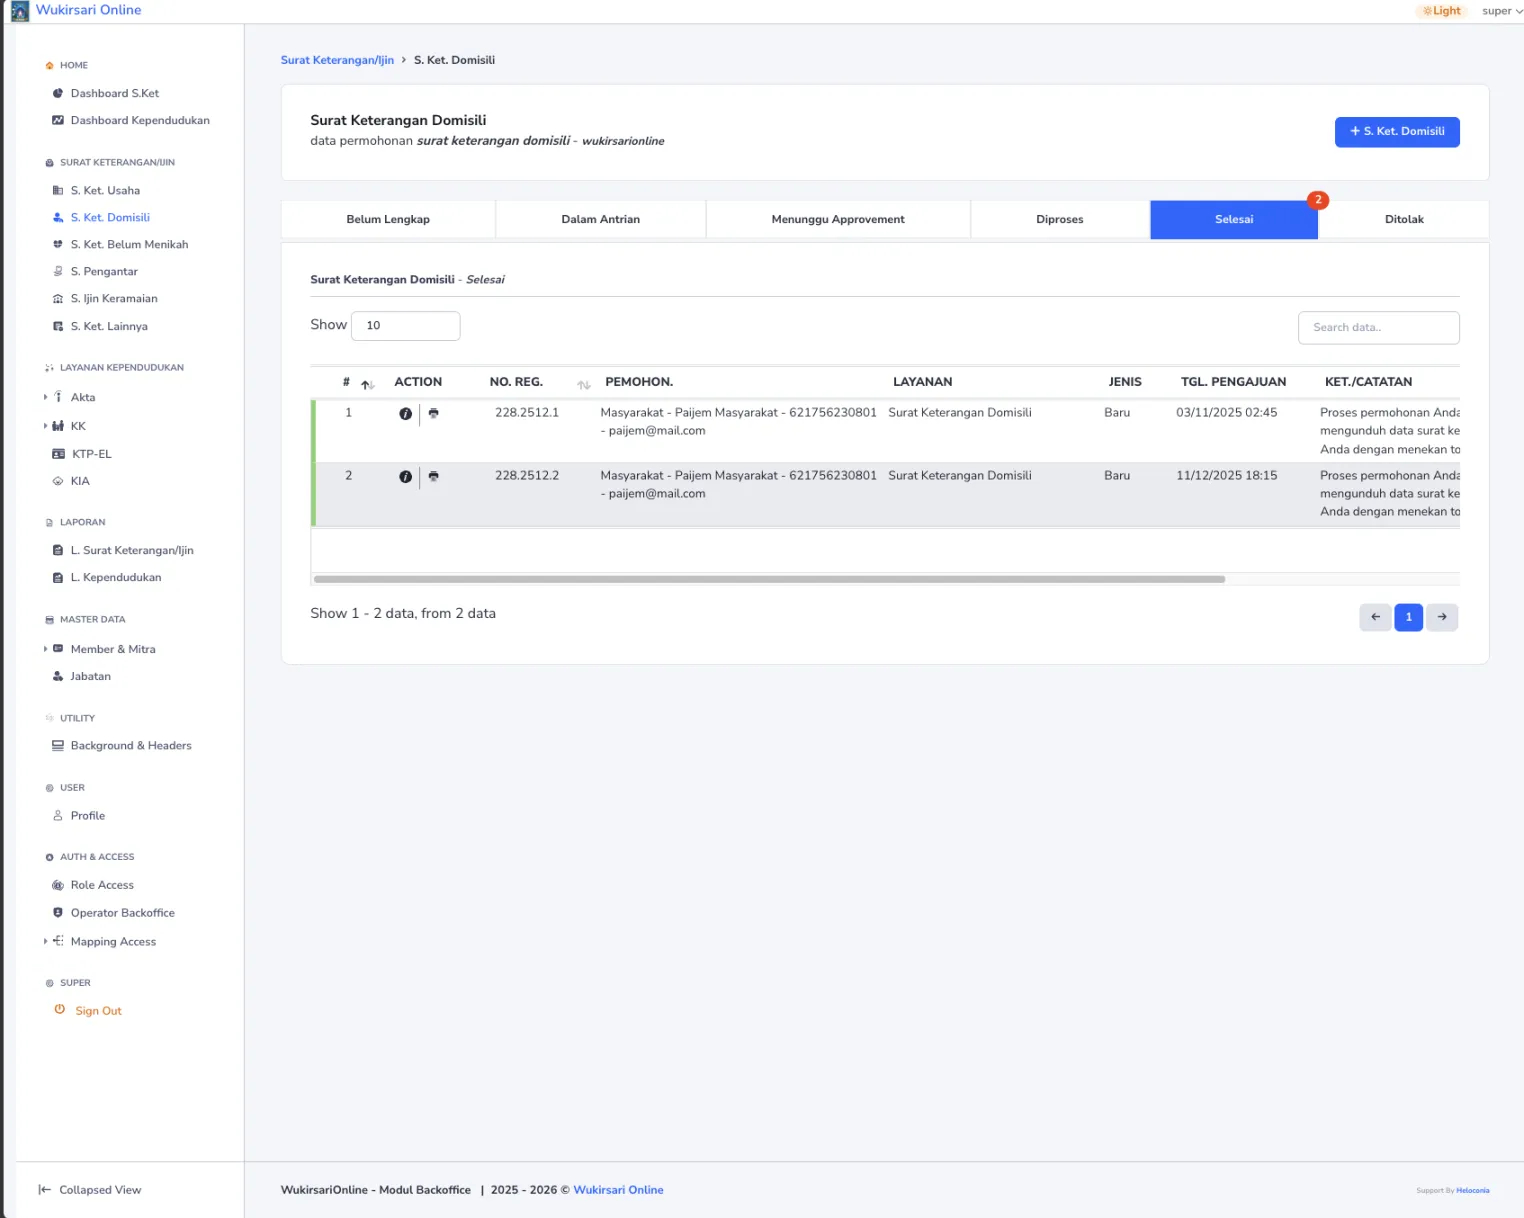Screen dimensions: 1524x1218
Task: Click the horizontal table scrollbar
Action: [x=768, y=579]
